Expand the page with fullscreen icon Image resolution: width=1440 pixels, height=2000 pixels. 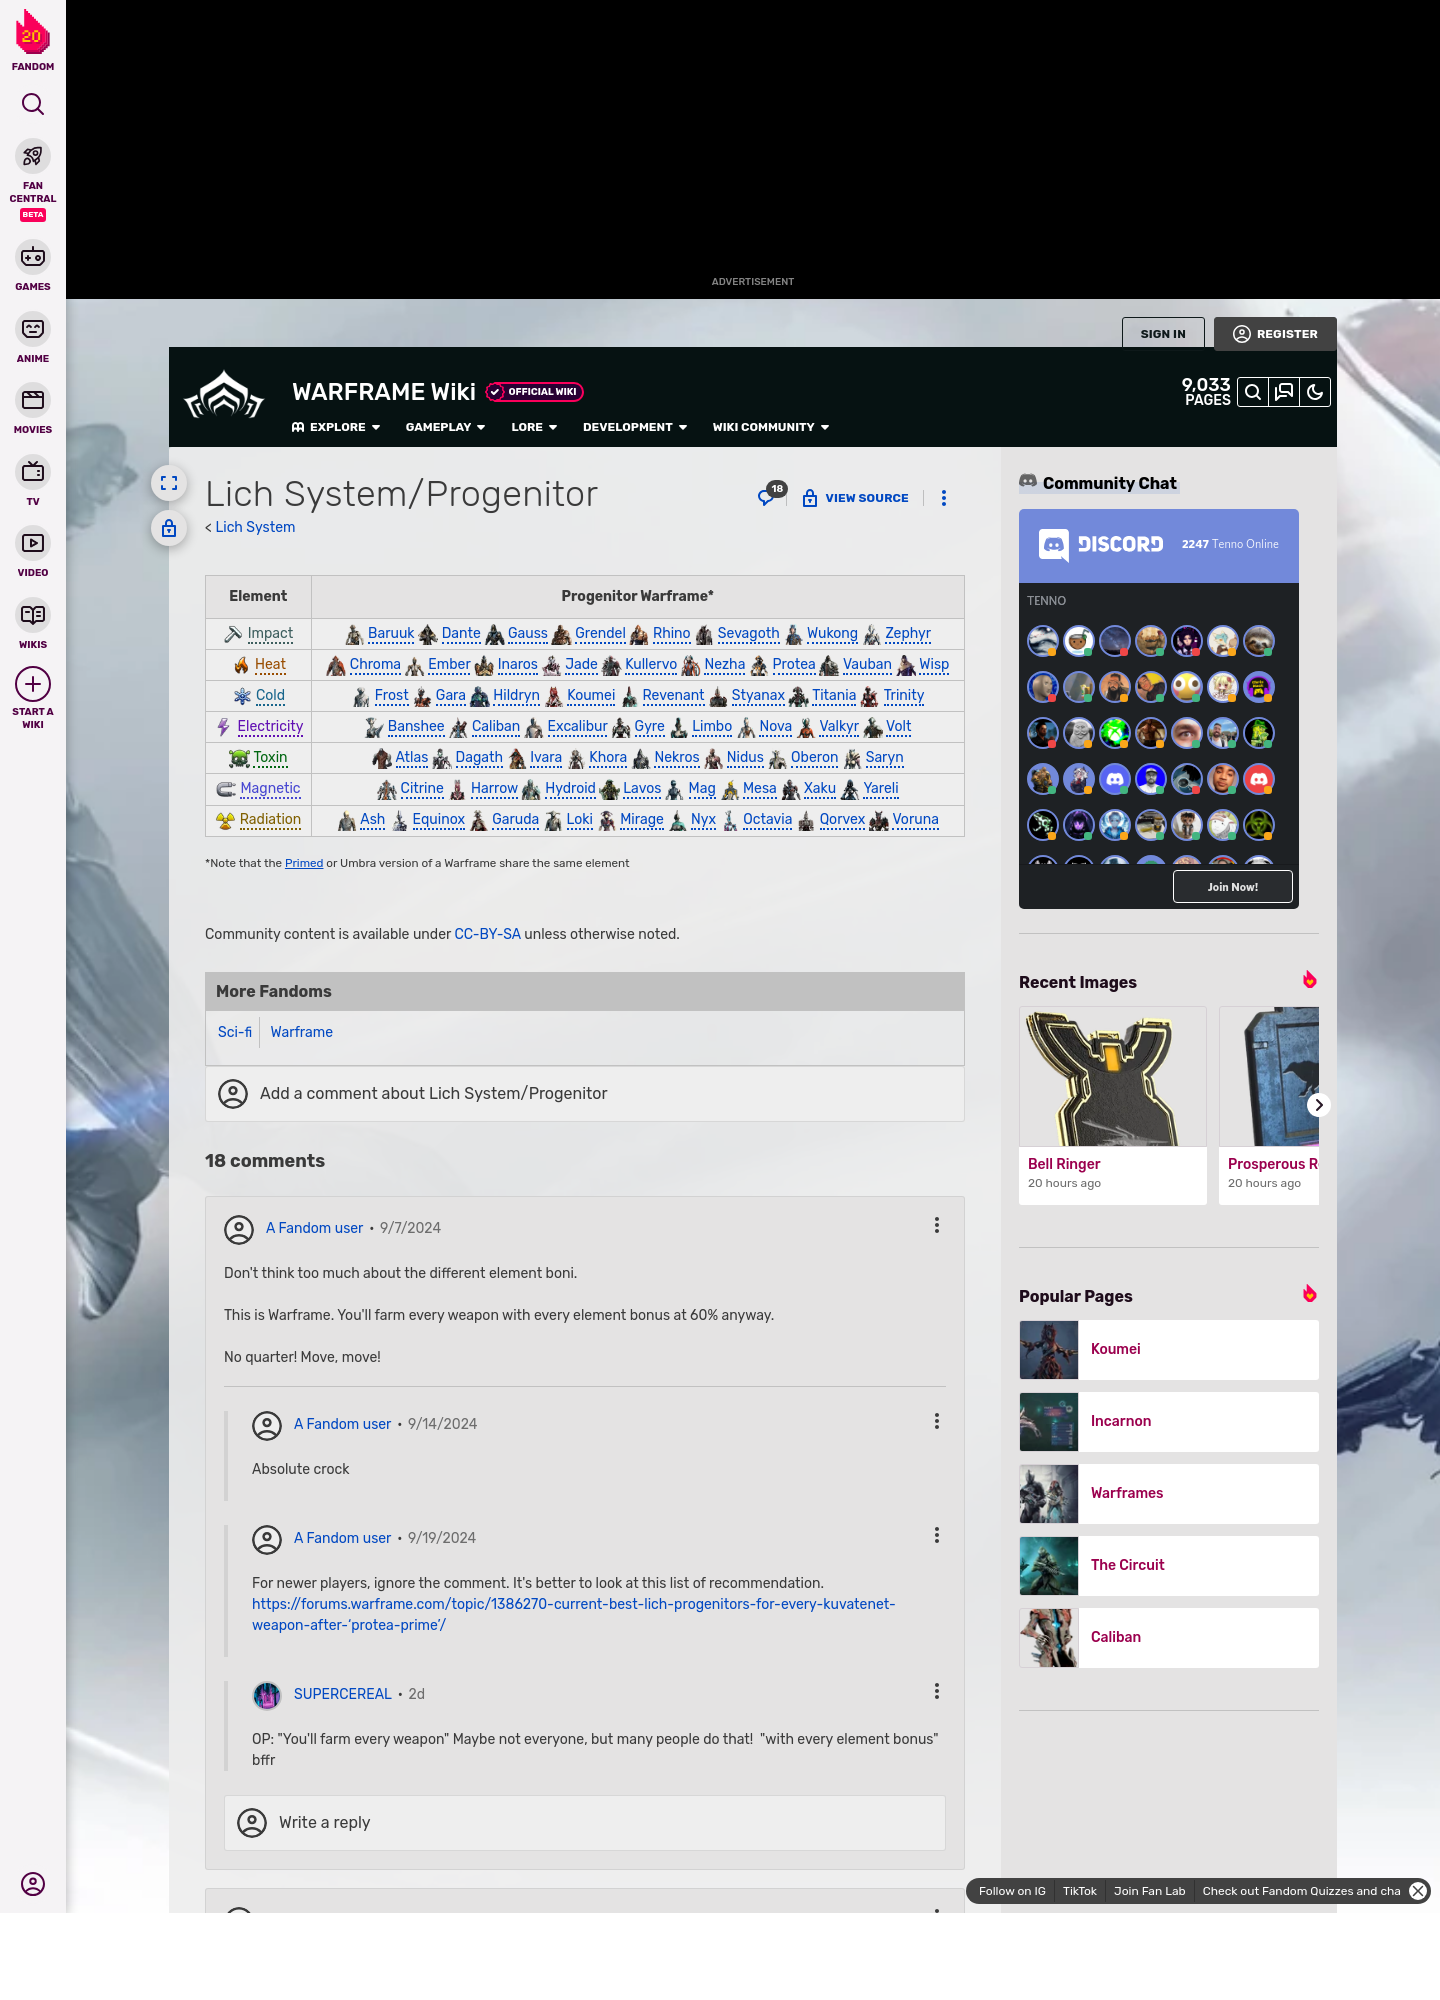click(169, 483)
